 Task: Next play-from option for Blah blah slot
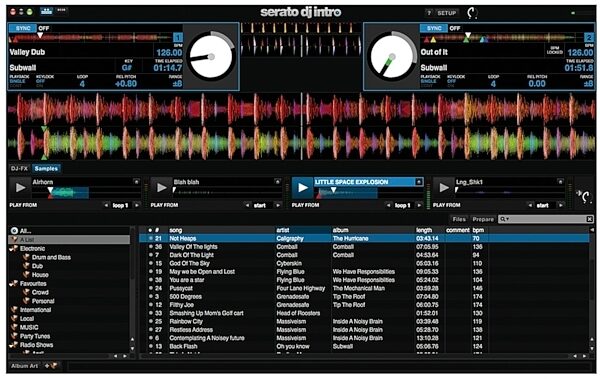pos(277,205)
